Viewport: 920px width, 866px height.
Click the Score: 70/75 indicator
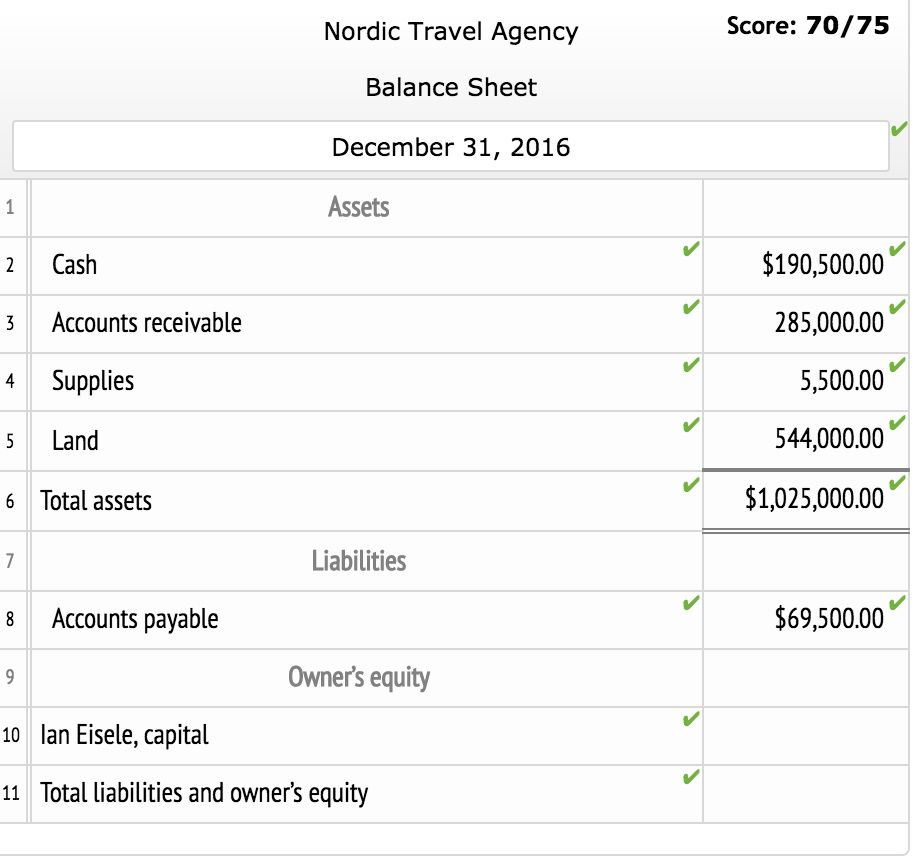click(808, 26)
